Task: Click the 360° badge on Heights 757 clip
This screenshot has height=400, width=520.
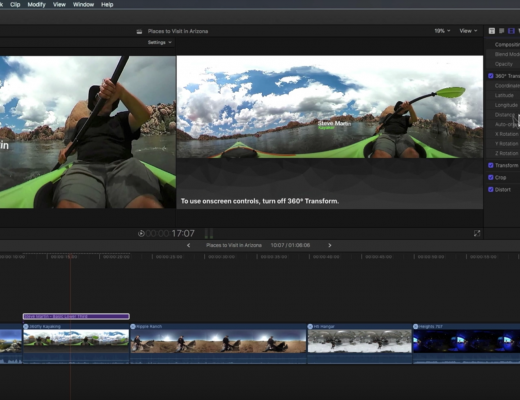Action: click(416, 326)
